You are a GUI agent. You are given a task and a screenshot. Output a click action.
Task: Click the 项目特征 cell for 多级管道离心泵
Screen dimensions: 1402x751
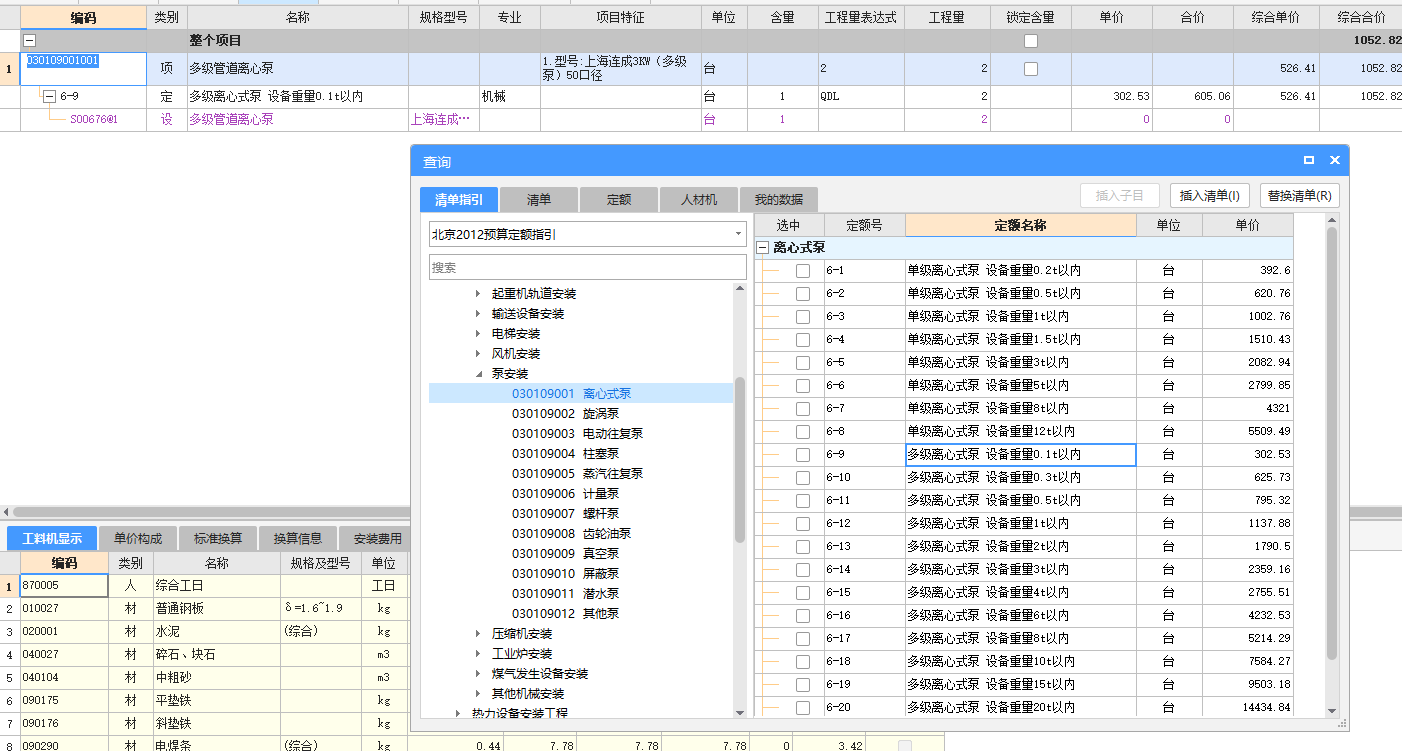click(x=620, y=68)
